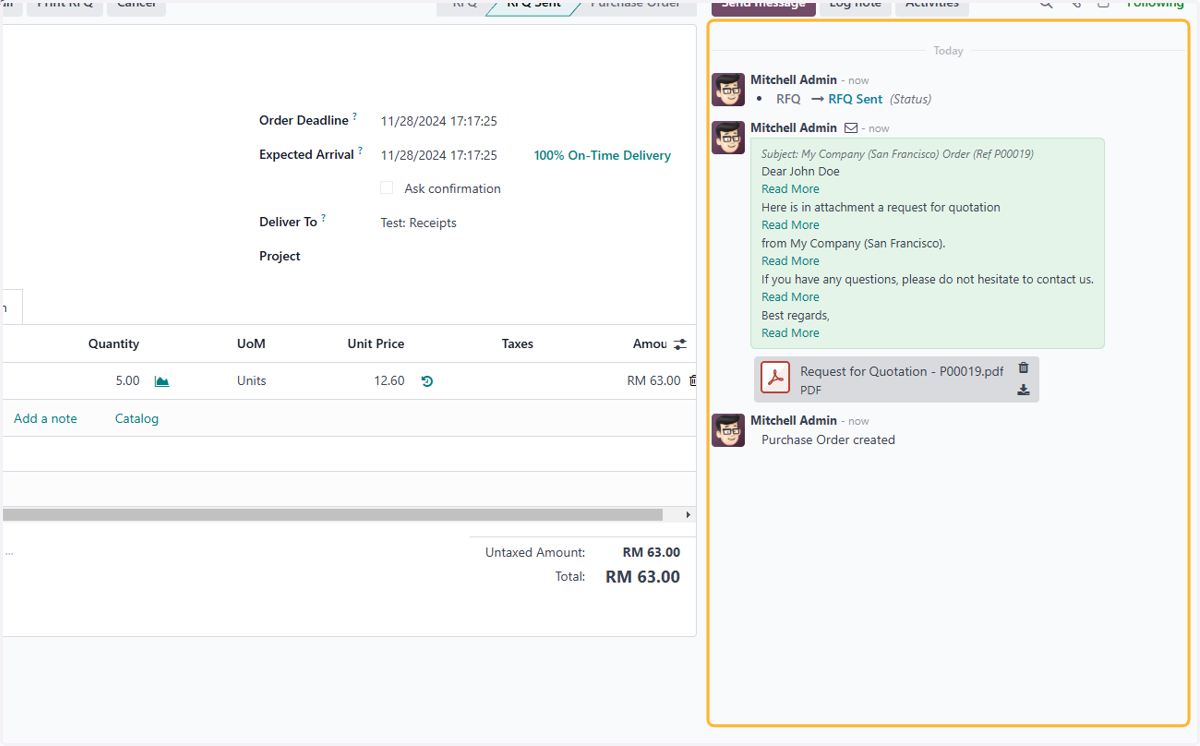Sort by the Unit Price column header
Image resolution: width=1200 pixels, height=746 pixels.
tap(376, 344)
